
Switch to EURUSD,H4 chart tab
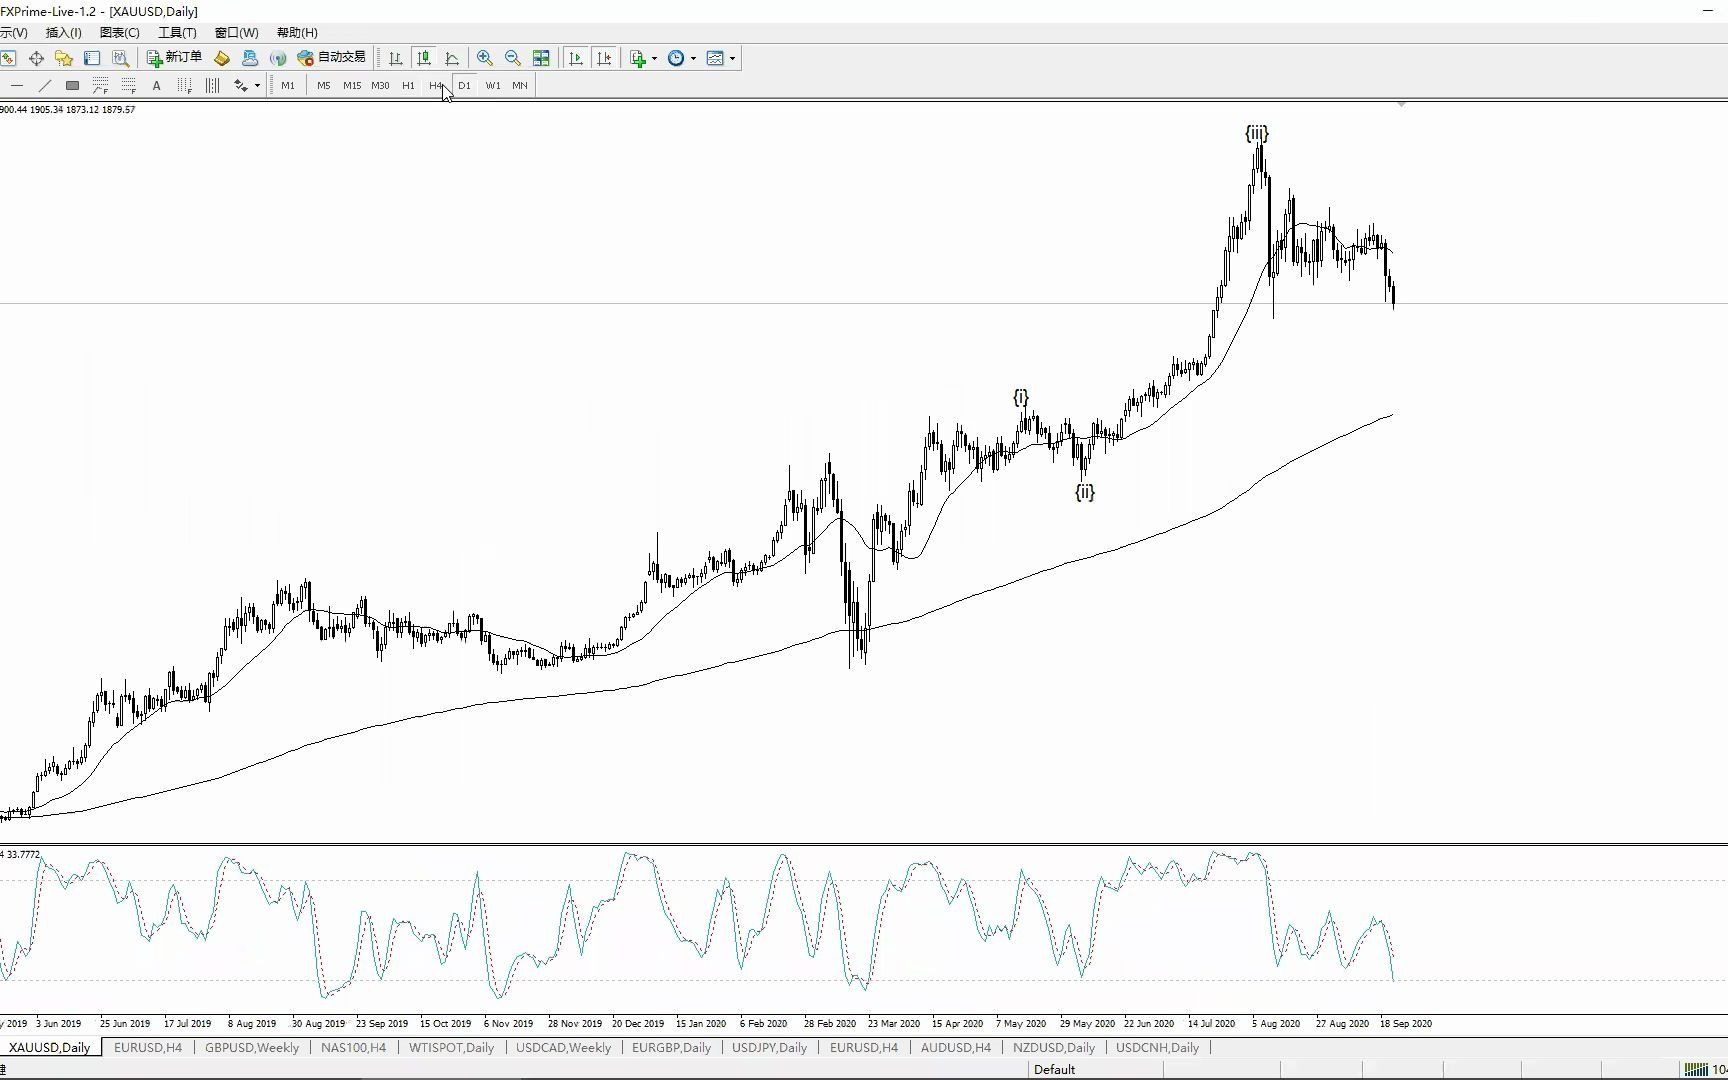coord(148,1047)
